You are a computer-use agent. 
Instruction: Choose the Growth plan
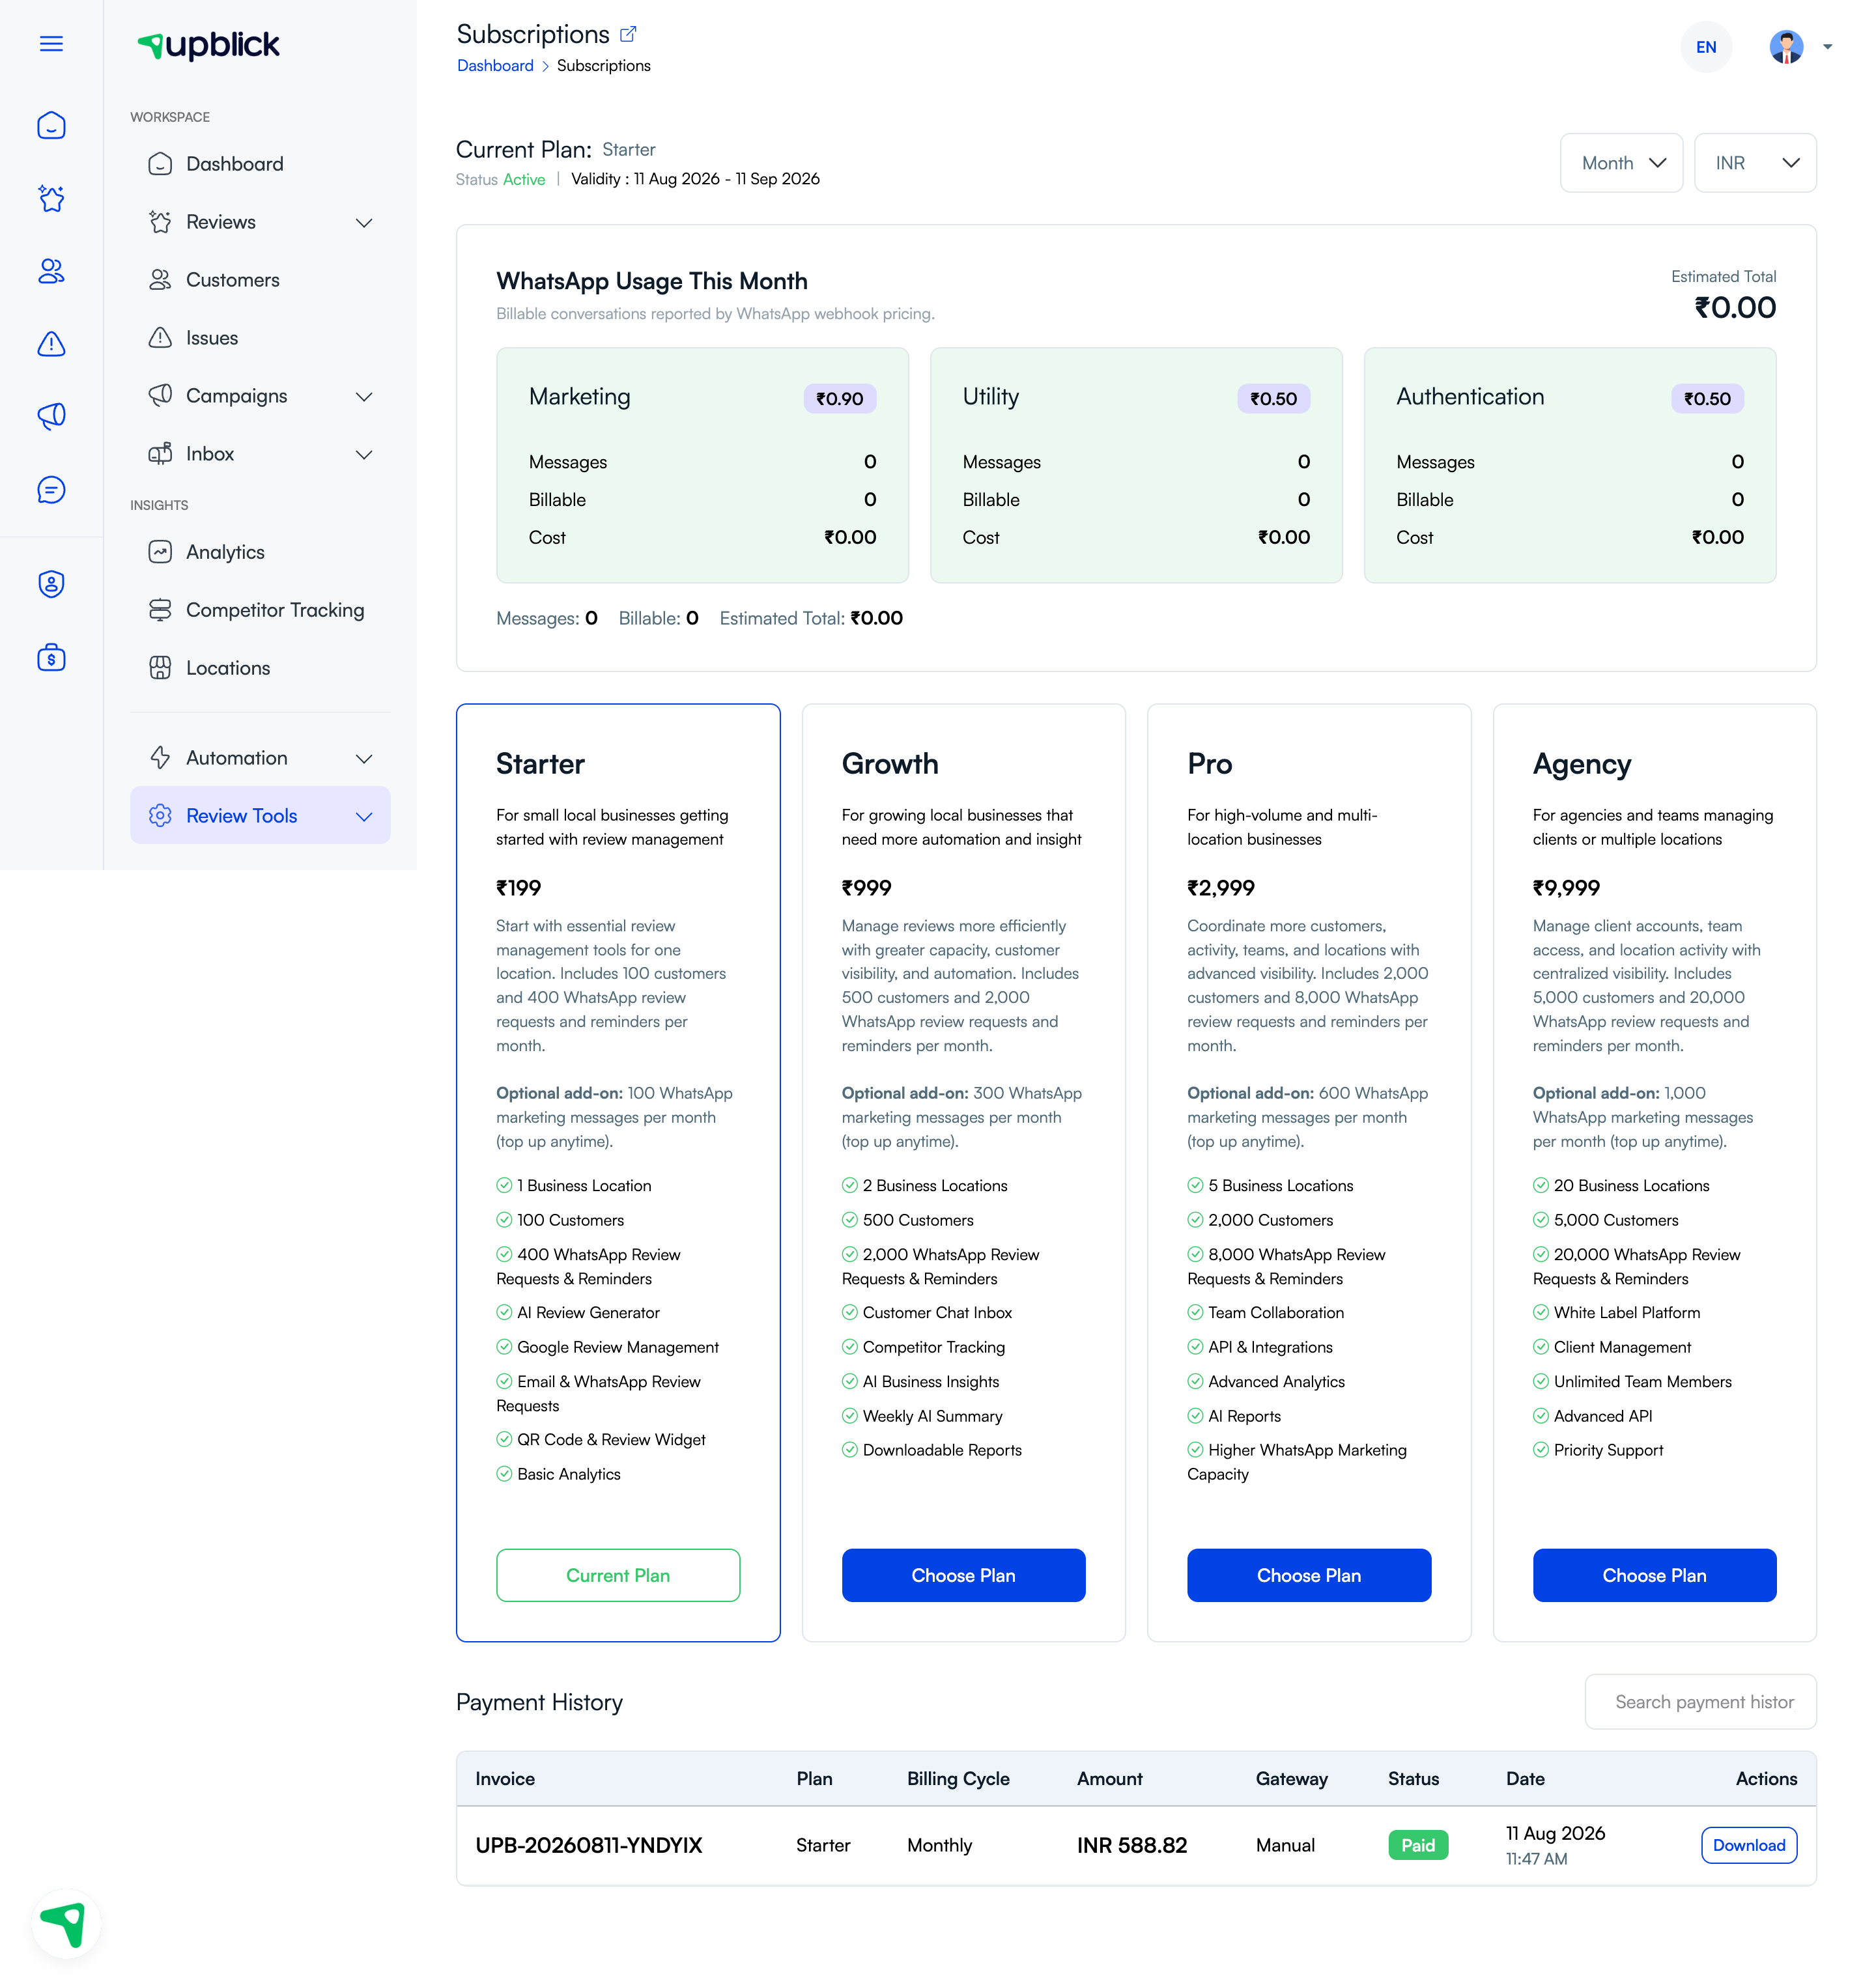pyautogui.click(x=963, y=1575)
